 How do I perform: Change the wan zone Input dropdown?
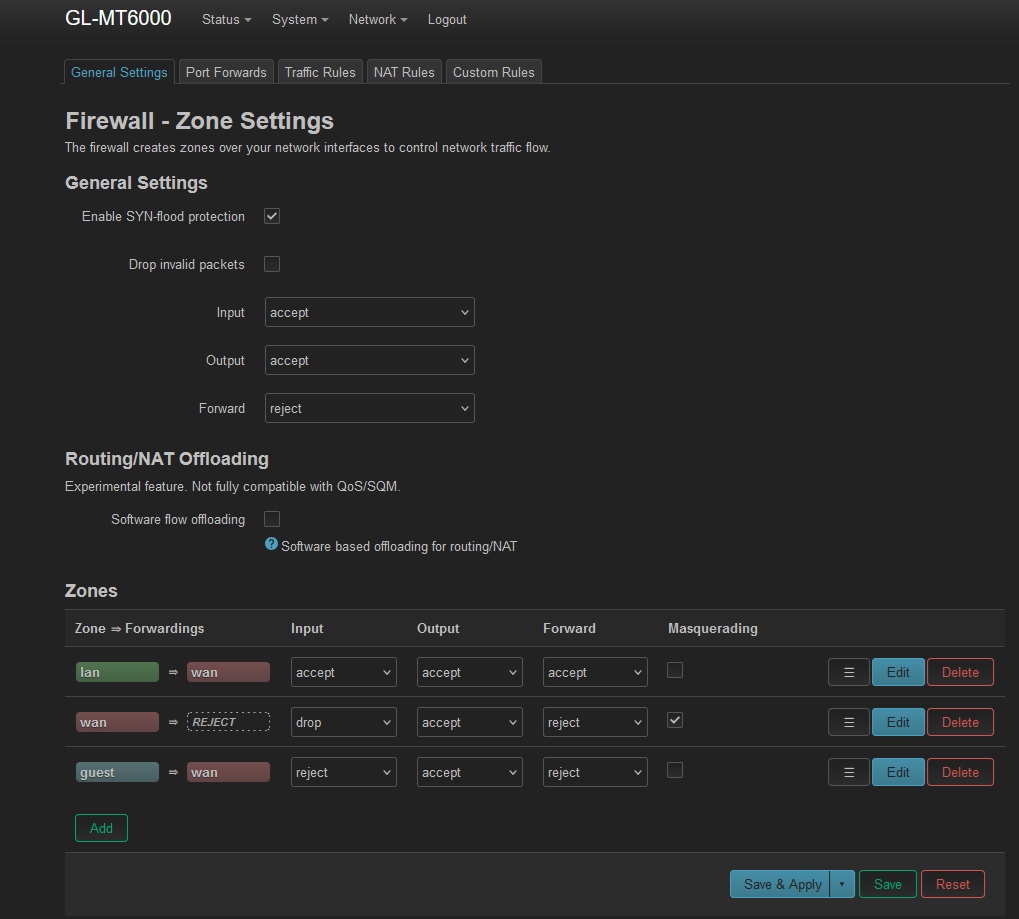pyautogui.click(x=343, y=722)
